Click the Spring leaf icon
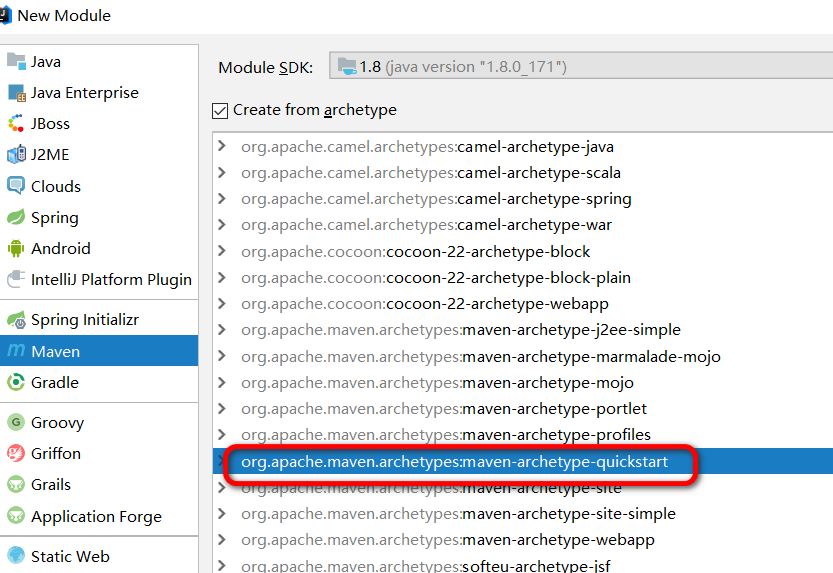The height and width of the screenshot is (573, 833). (16, 217)
